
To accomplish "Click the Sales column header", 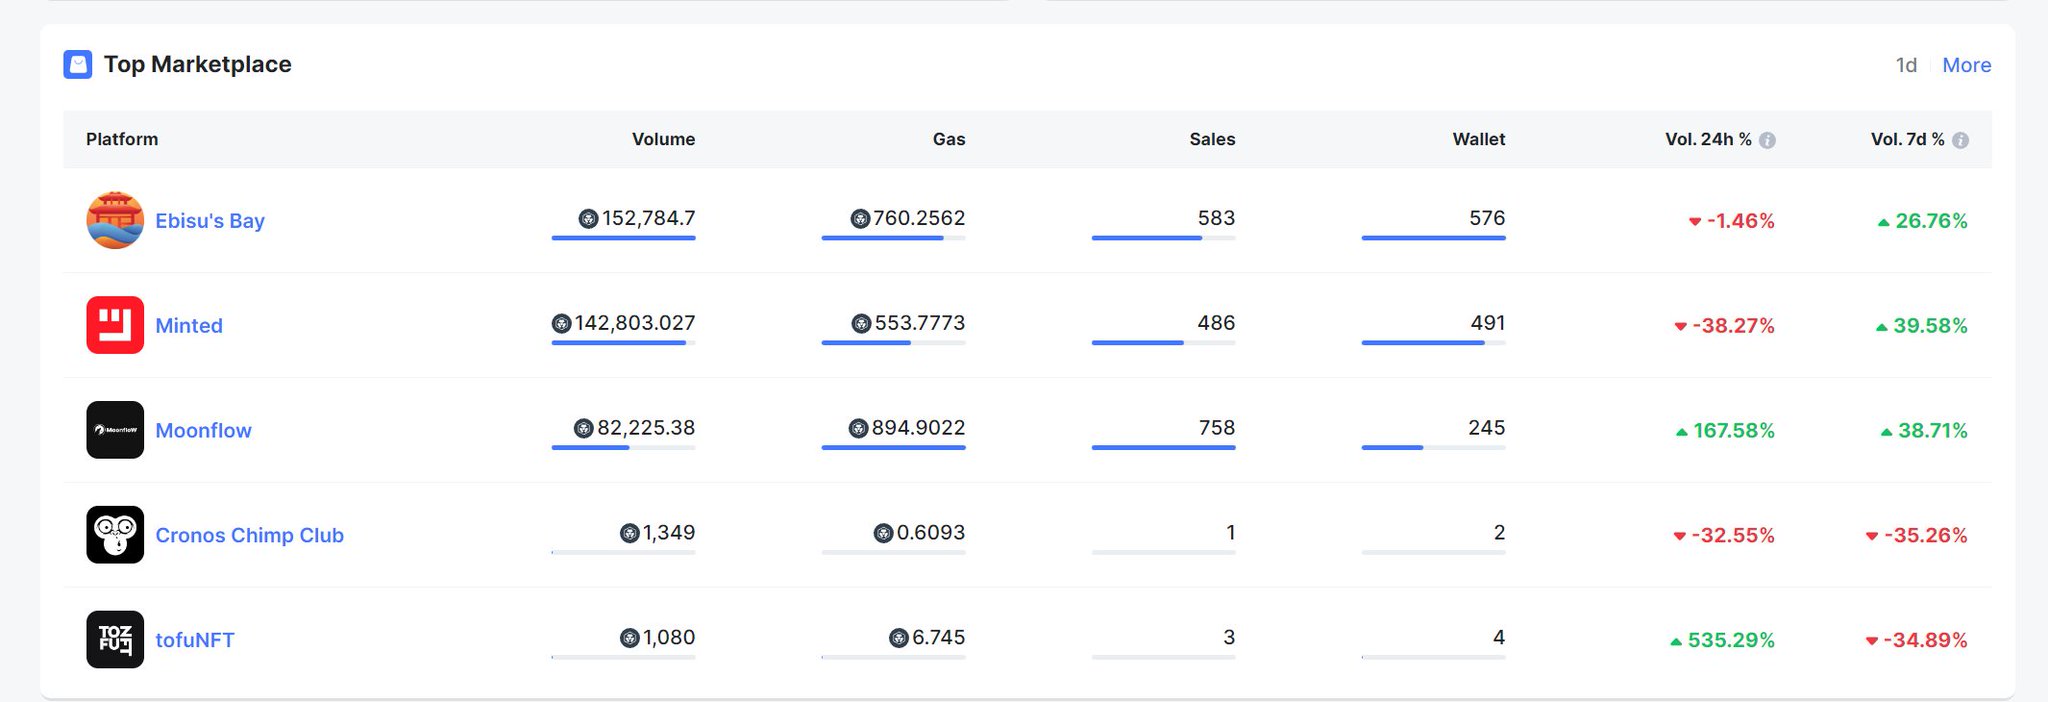I will (1212, 139).
